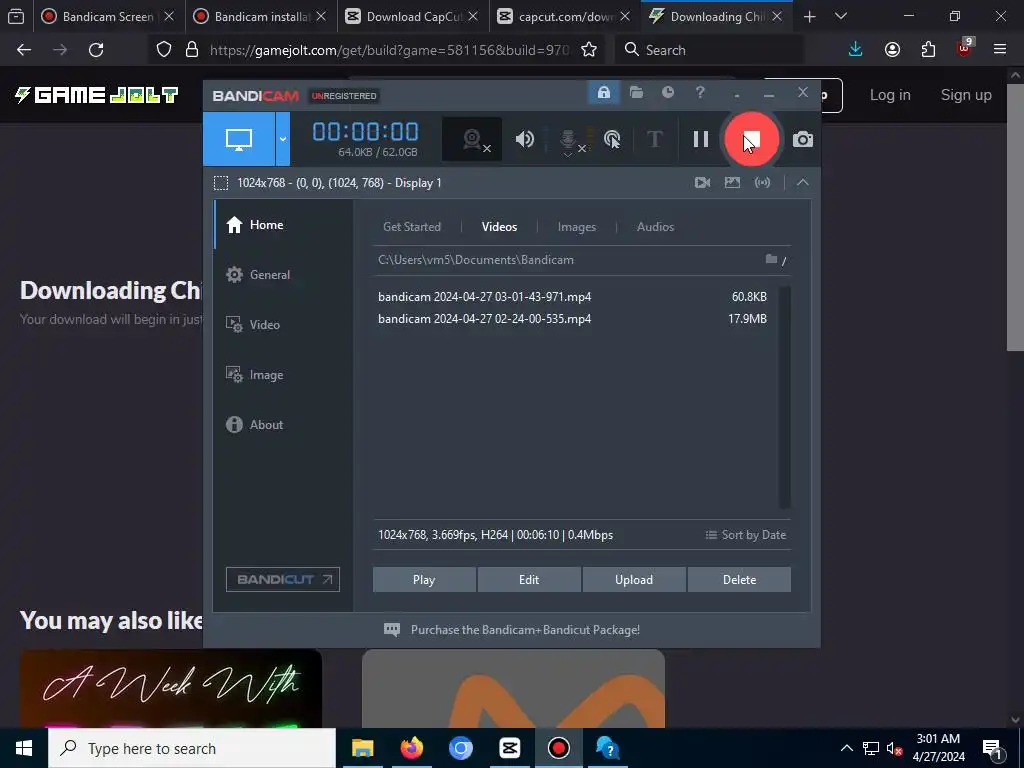Switch to Get Started tab
This screenshot has height=768, width=1024.
411,227
